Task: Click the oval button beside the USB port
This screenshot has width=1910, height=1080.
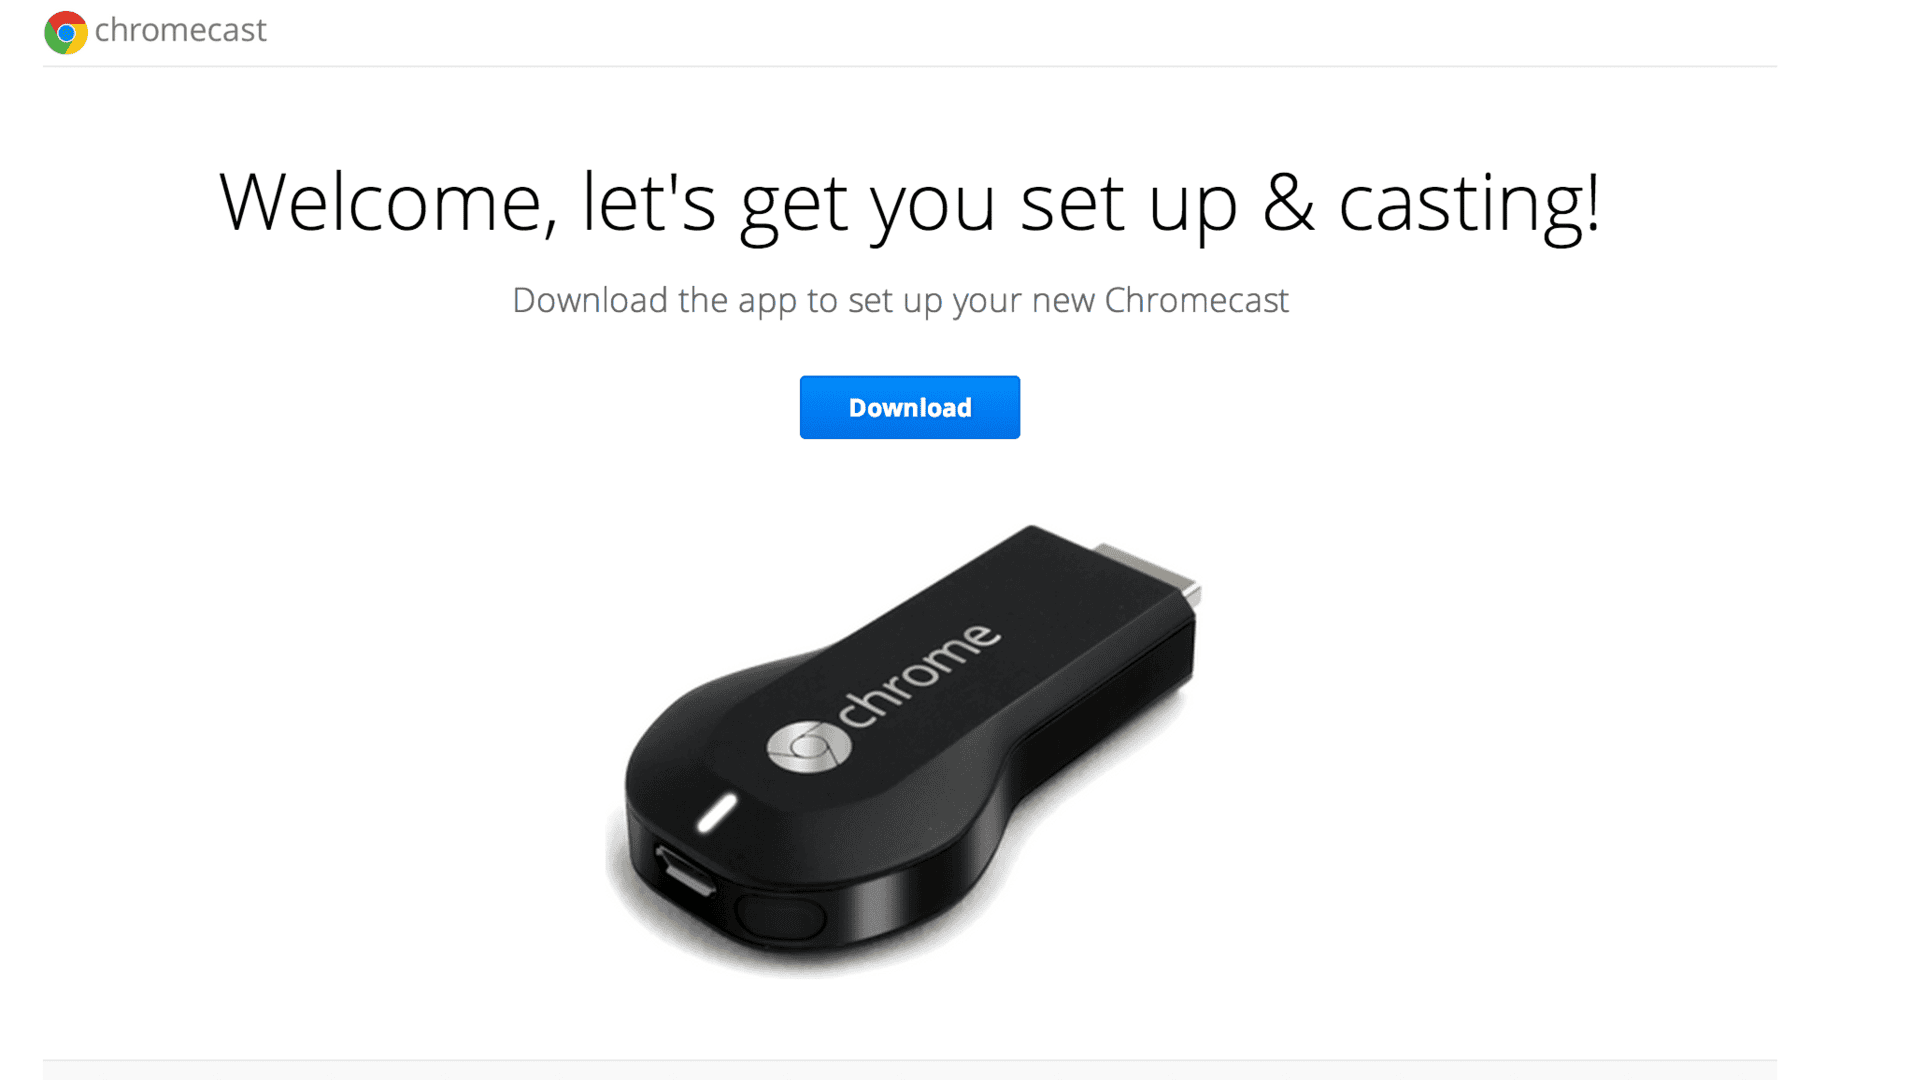Action: coord(780,915)
